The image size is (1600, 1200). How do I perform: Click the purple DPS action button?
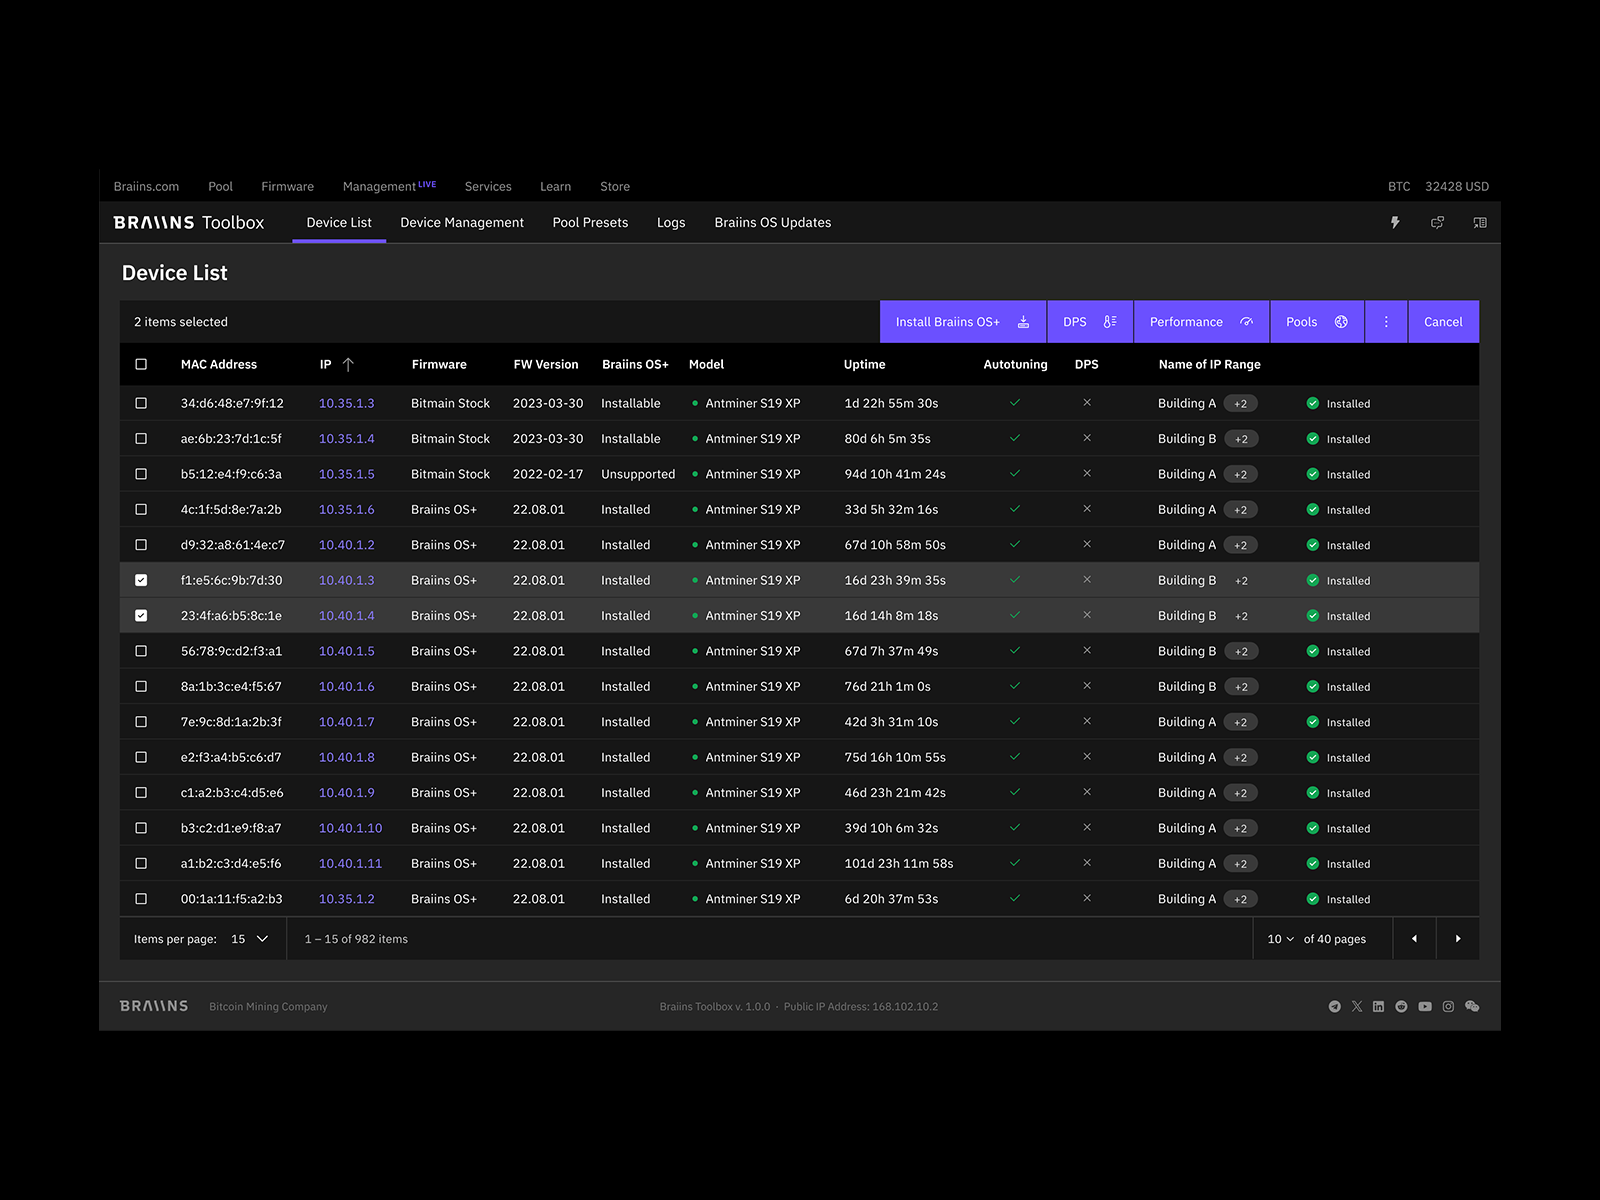tap(1090, 322)
